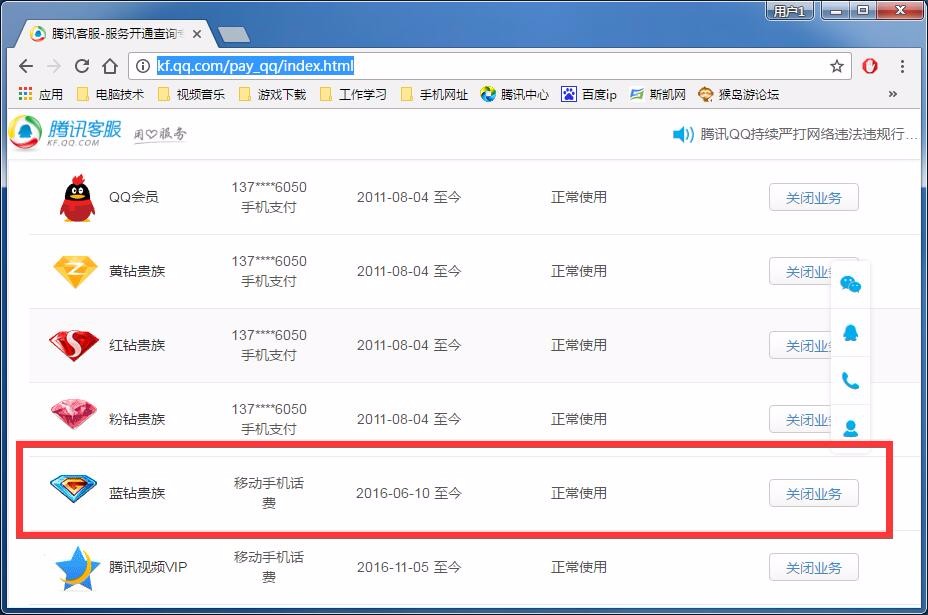Viewport: 928px width, 615px height.
Task: Click the QQ会员 penguin icon
Action: tap(77, 198)
